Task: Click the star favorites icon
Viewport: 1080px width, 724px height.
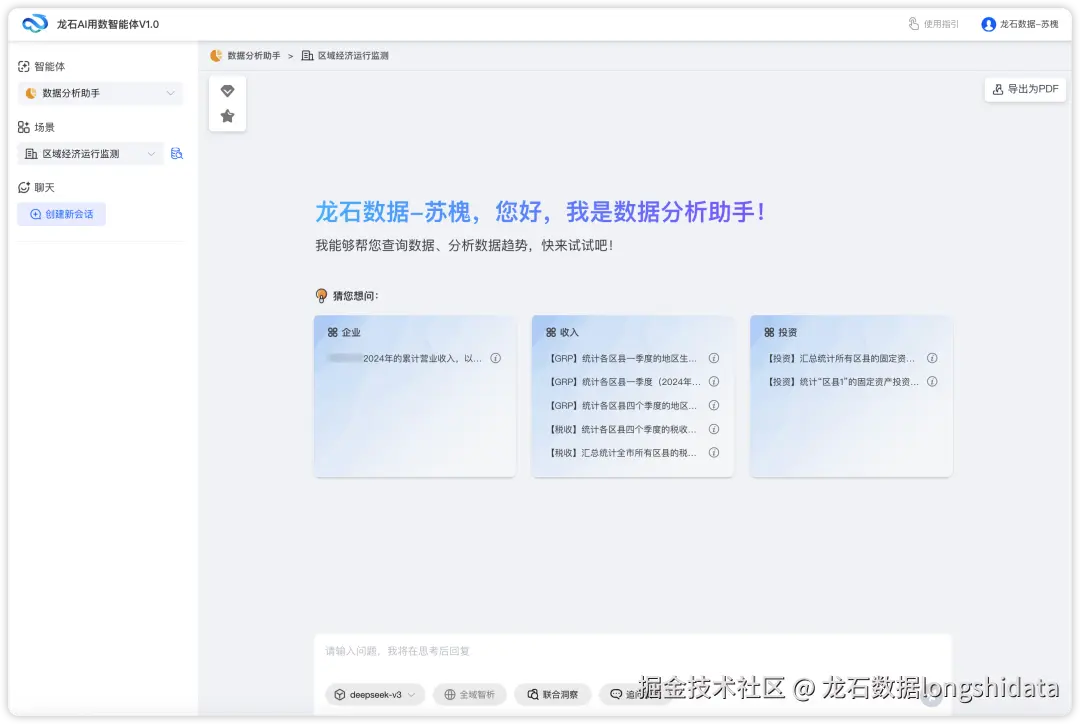Action: 227,116
